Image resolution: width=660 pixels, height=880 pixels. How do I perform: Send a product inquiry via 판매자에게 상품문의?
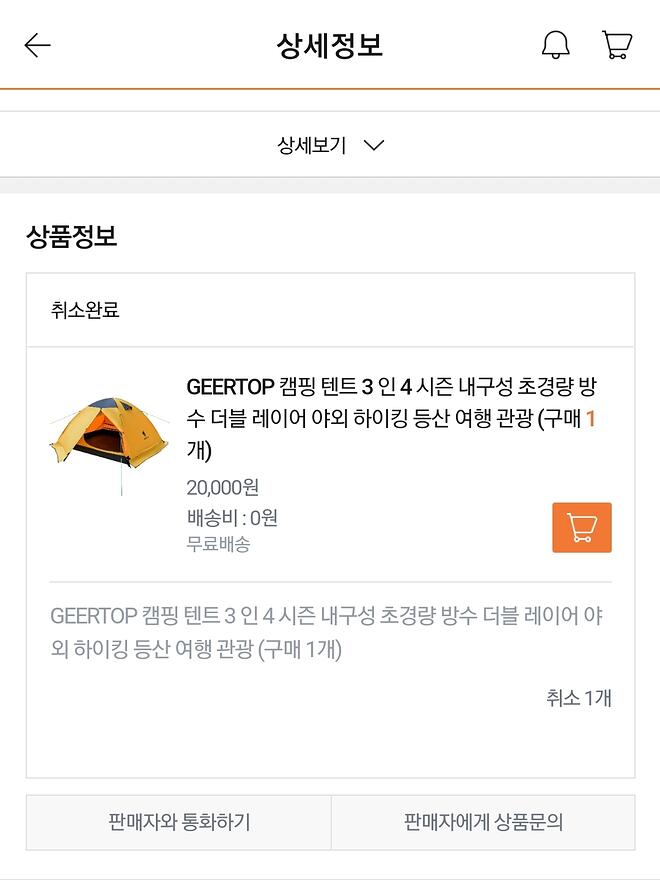(483, 823)
